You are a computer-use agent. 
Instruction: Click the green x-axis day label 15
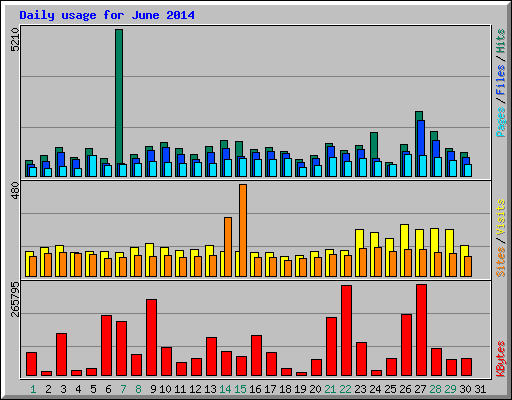pyautogui.click(x=240, y=389)
